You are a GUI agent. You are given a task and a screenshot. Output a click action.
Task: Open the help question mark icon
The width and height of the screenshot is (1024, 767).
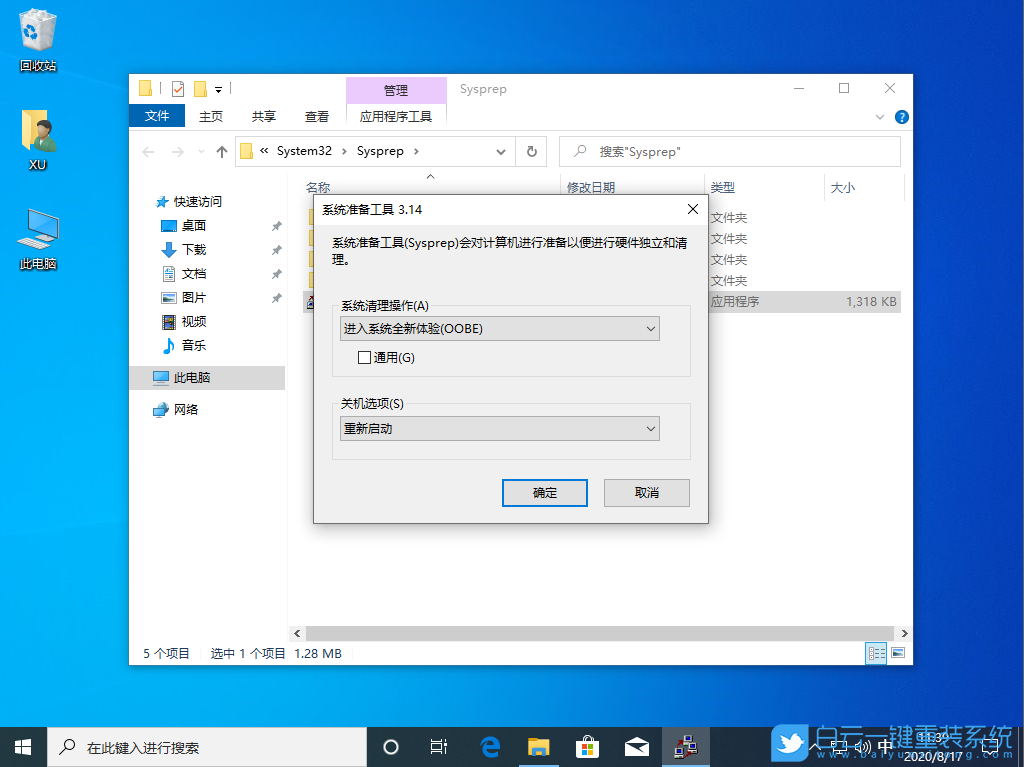pyautogui.click(x=901, y=117)
